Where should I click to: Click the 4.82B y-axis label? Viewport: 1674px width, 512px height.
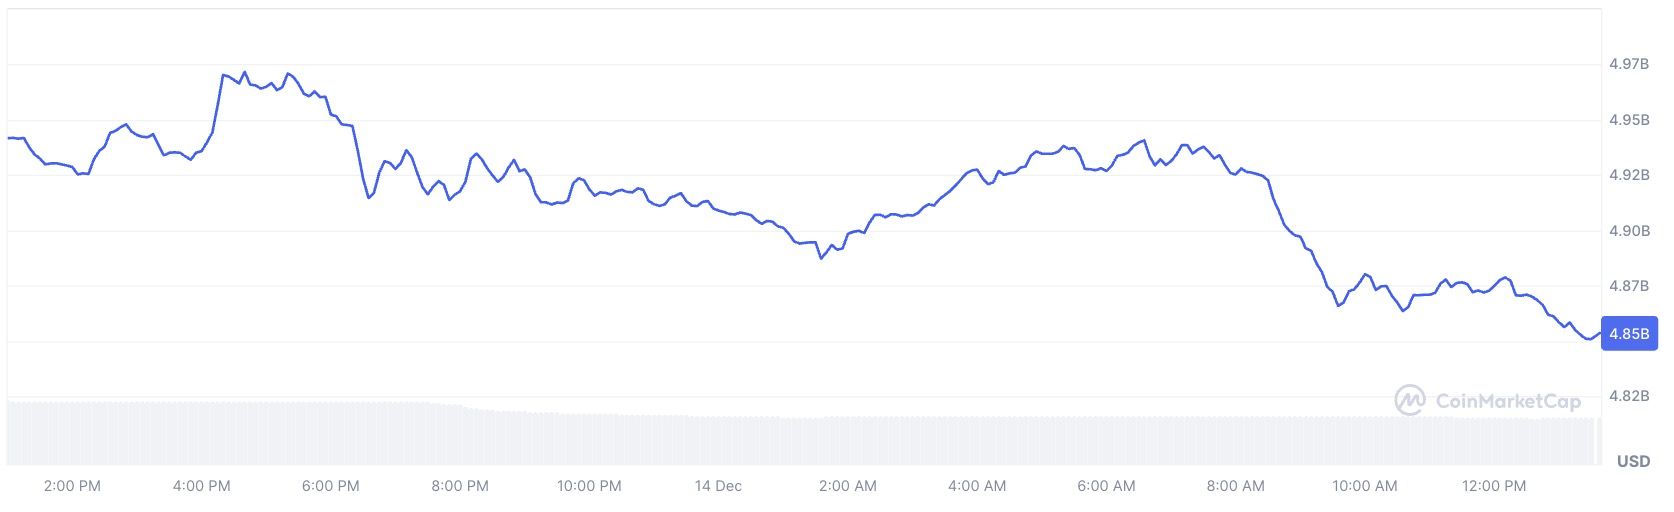click(1629, 396)
